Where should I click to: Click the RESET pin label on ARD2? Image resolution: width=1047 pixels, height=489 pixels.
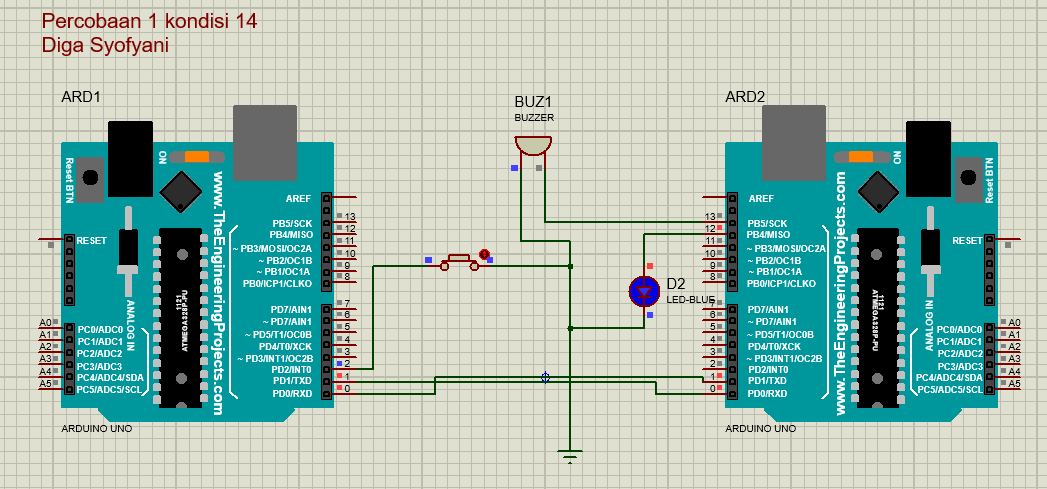click(x=968, y=240)
